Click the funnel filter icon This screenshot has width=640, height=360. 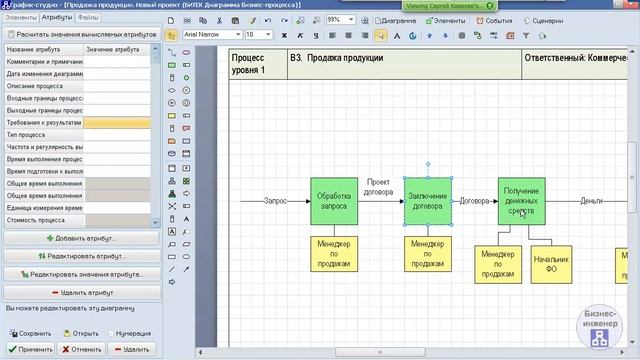click(526, 36)
